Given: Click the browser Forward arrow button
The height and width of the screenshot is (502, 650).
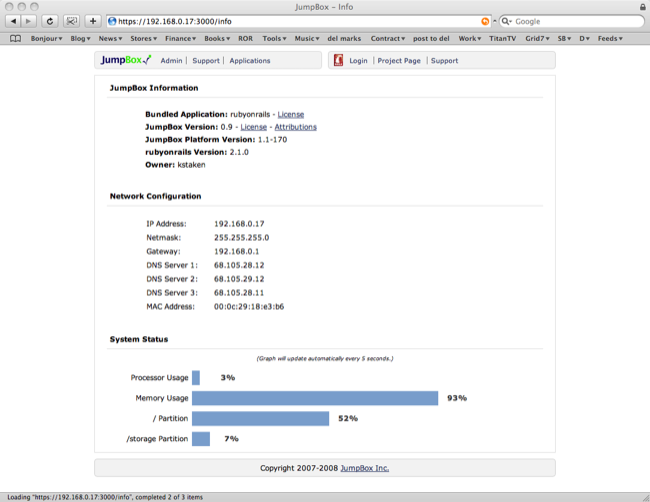Looking at the screenshot, I should coord(29,21).
